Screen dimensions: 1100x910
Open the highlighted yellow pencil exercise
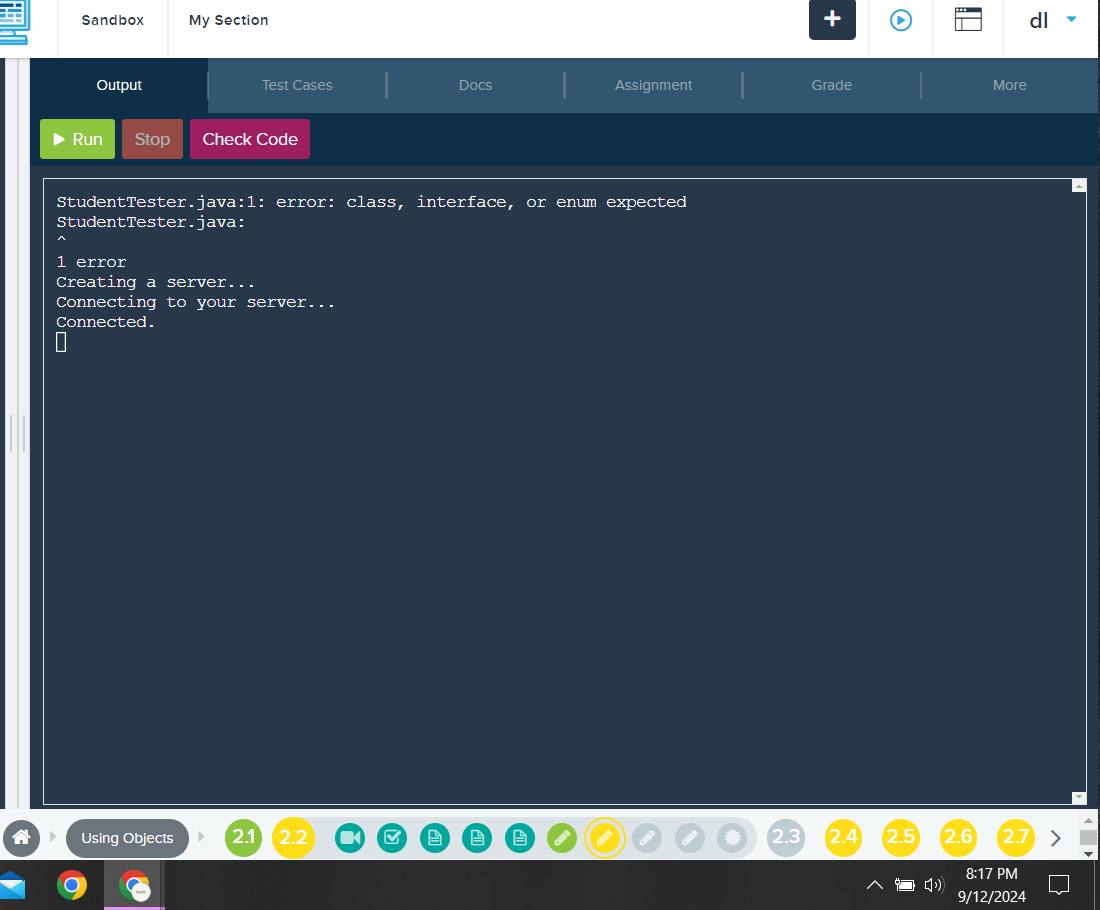pos(605,838)
